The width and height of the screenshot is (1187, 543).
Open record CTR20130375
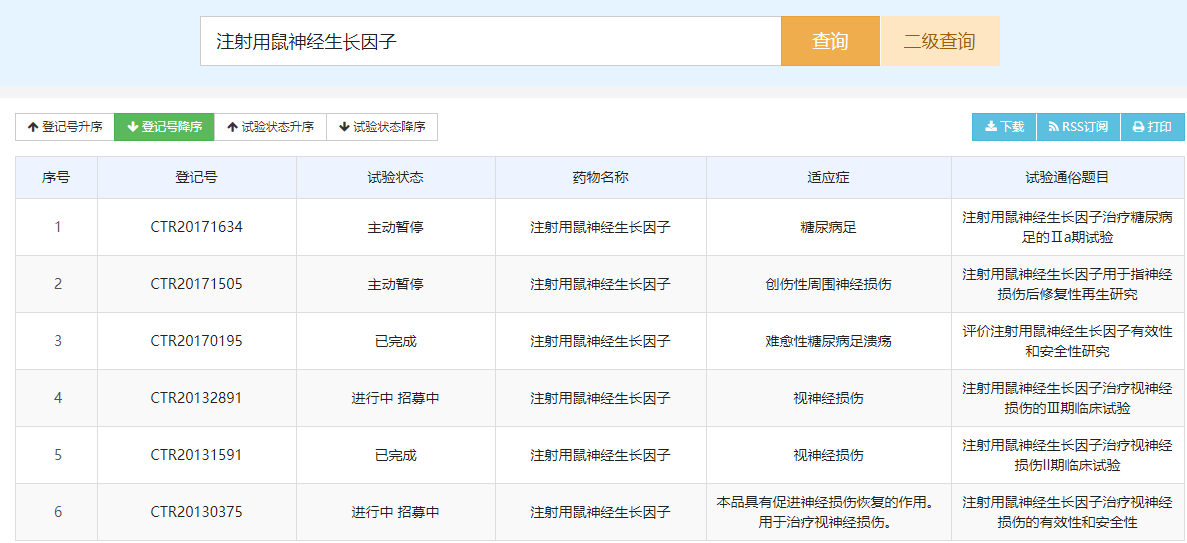click(197, 512)
